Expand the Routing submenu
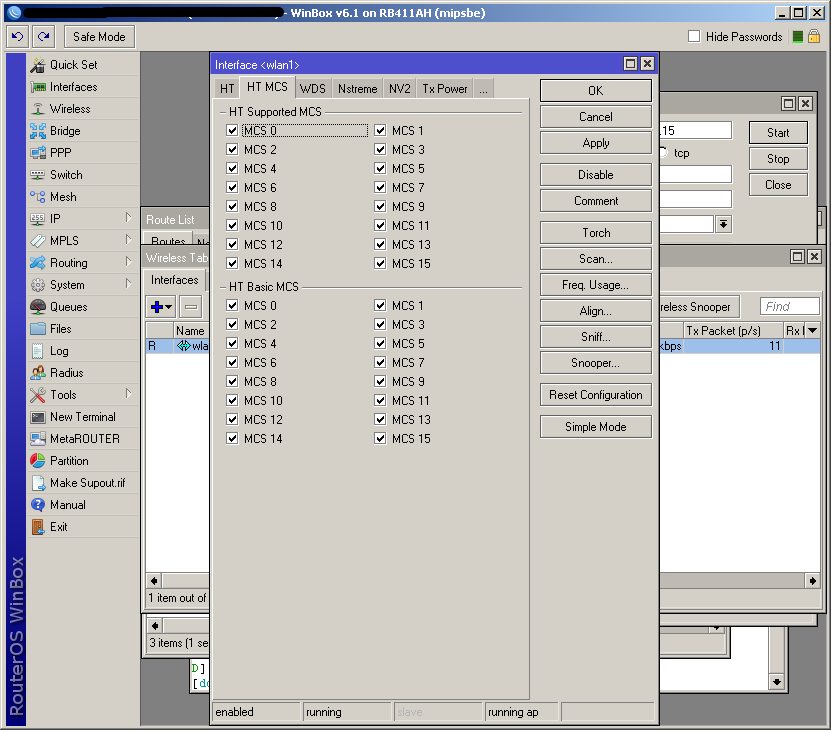The width and height of the screenshot is (831, 730). point(128,262)
